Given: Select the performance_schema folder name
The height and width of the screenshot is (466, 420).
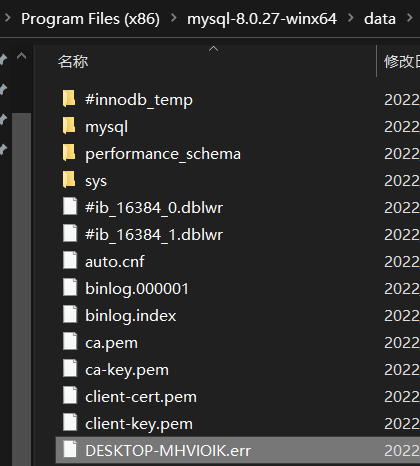Looking at the screenshot, I should (163, 154).
